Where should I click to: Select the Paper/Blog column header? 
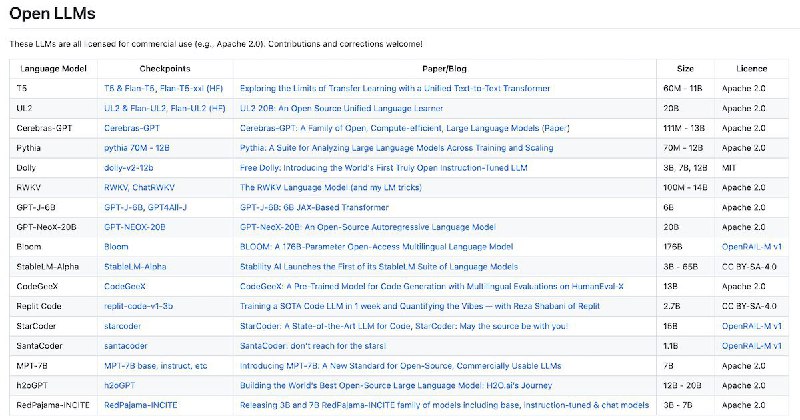coord(444,68)
